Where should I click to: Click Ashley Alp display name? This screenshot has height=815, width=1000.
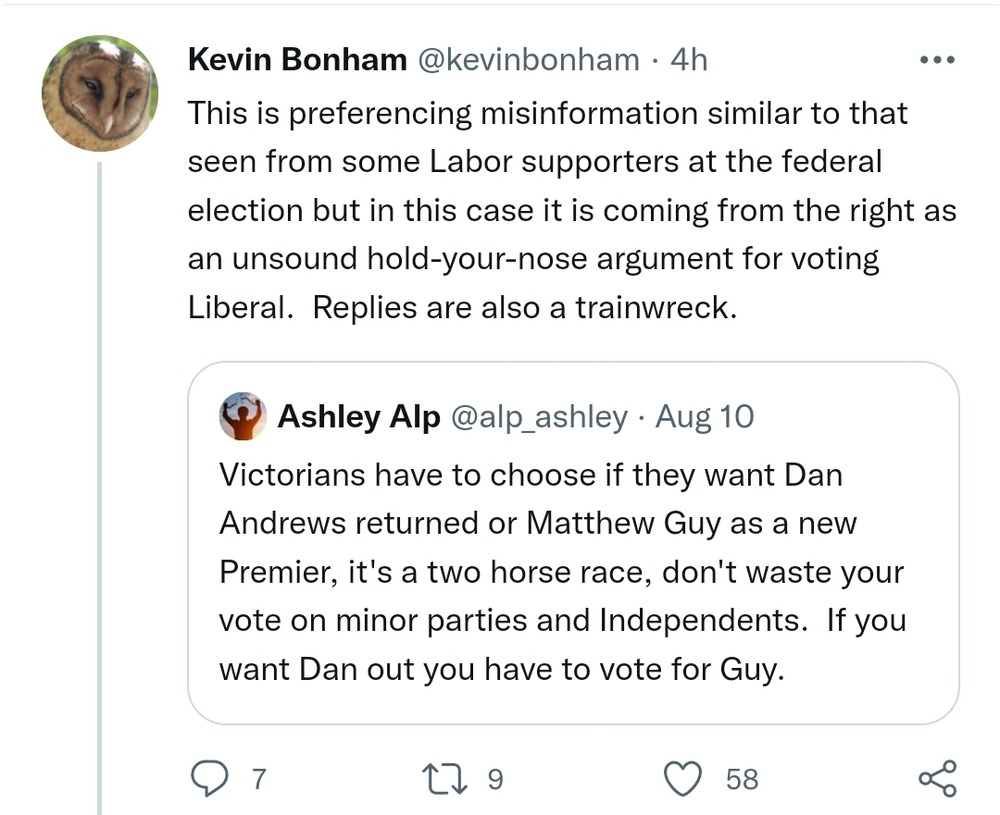coord(358,417)
